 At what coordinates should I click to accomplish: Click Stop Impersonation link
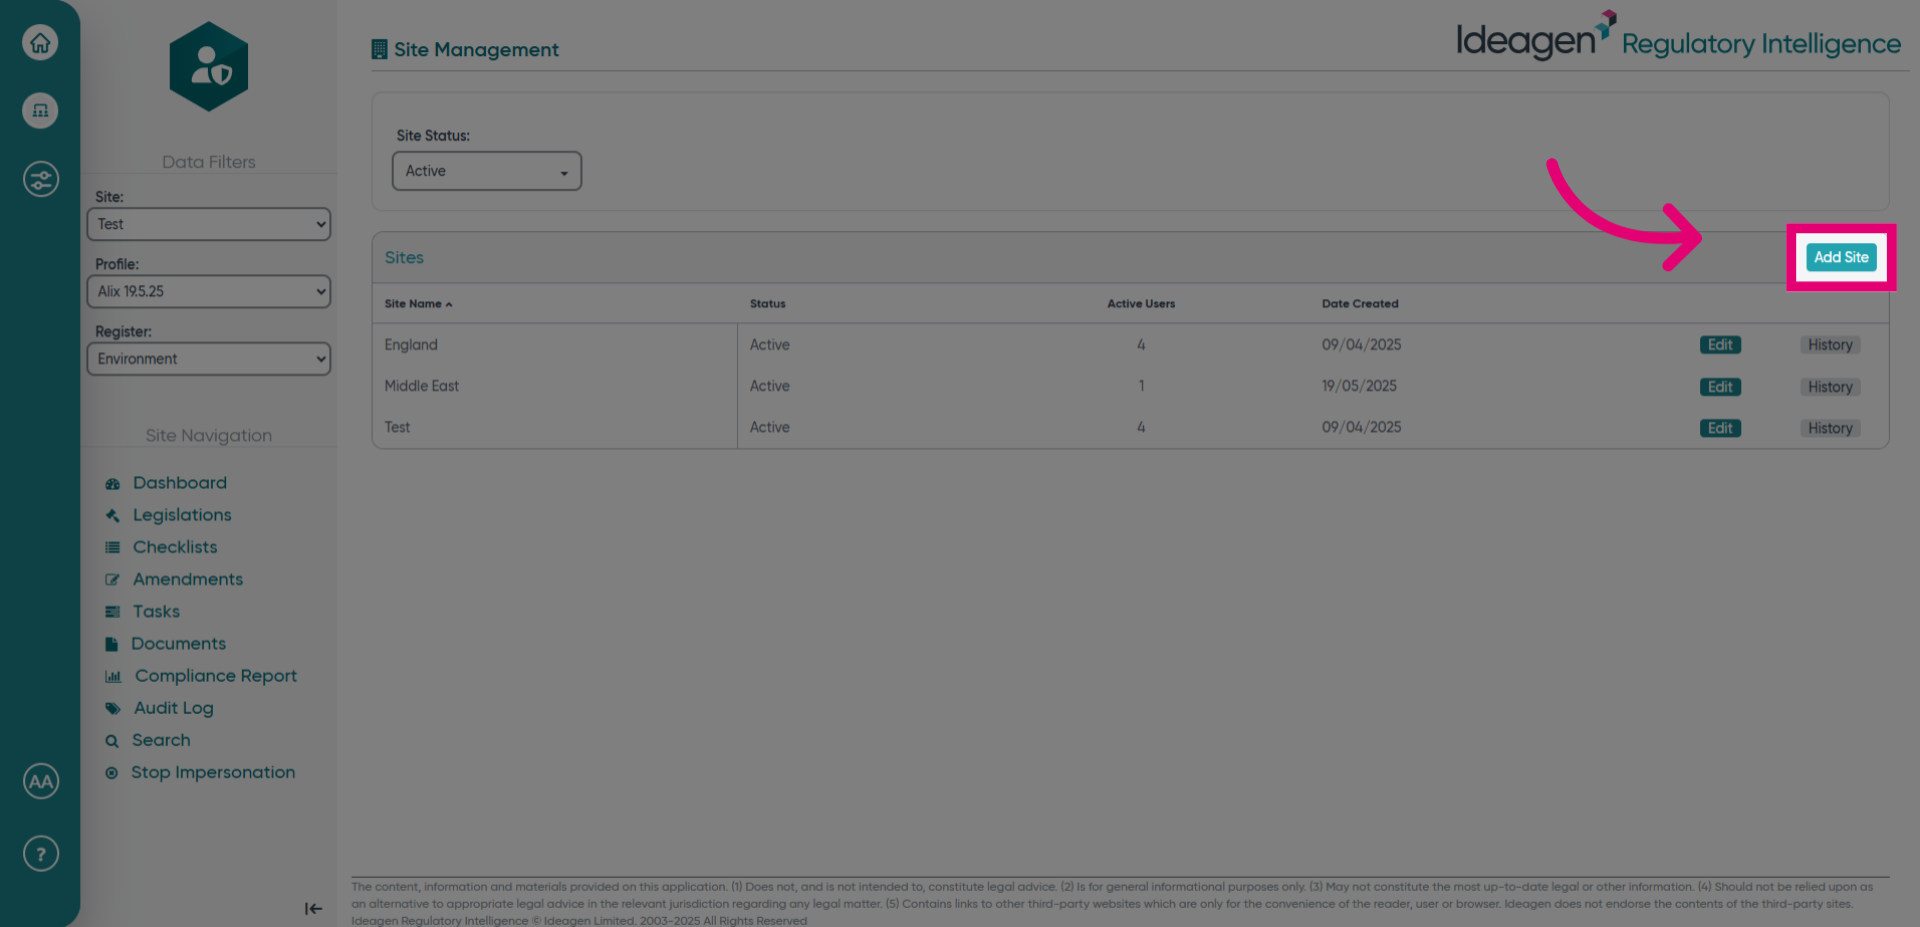213,772
